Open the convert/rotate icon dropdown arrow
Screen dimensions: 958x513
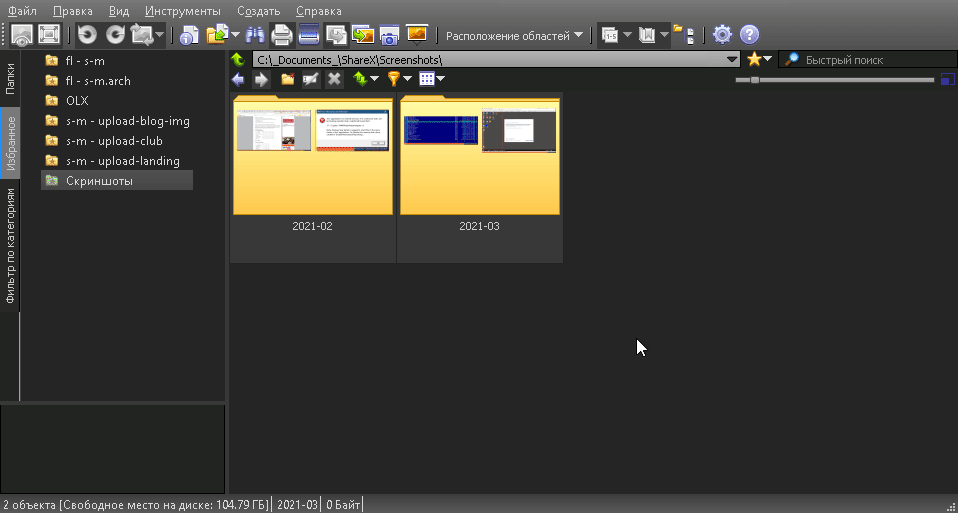[x=159, y=35]
